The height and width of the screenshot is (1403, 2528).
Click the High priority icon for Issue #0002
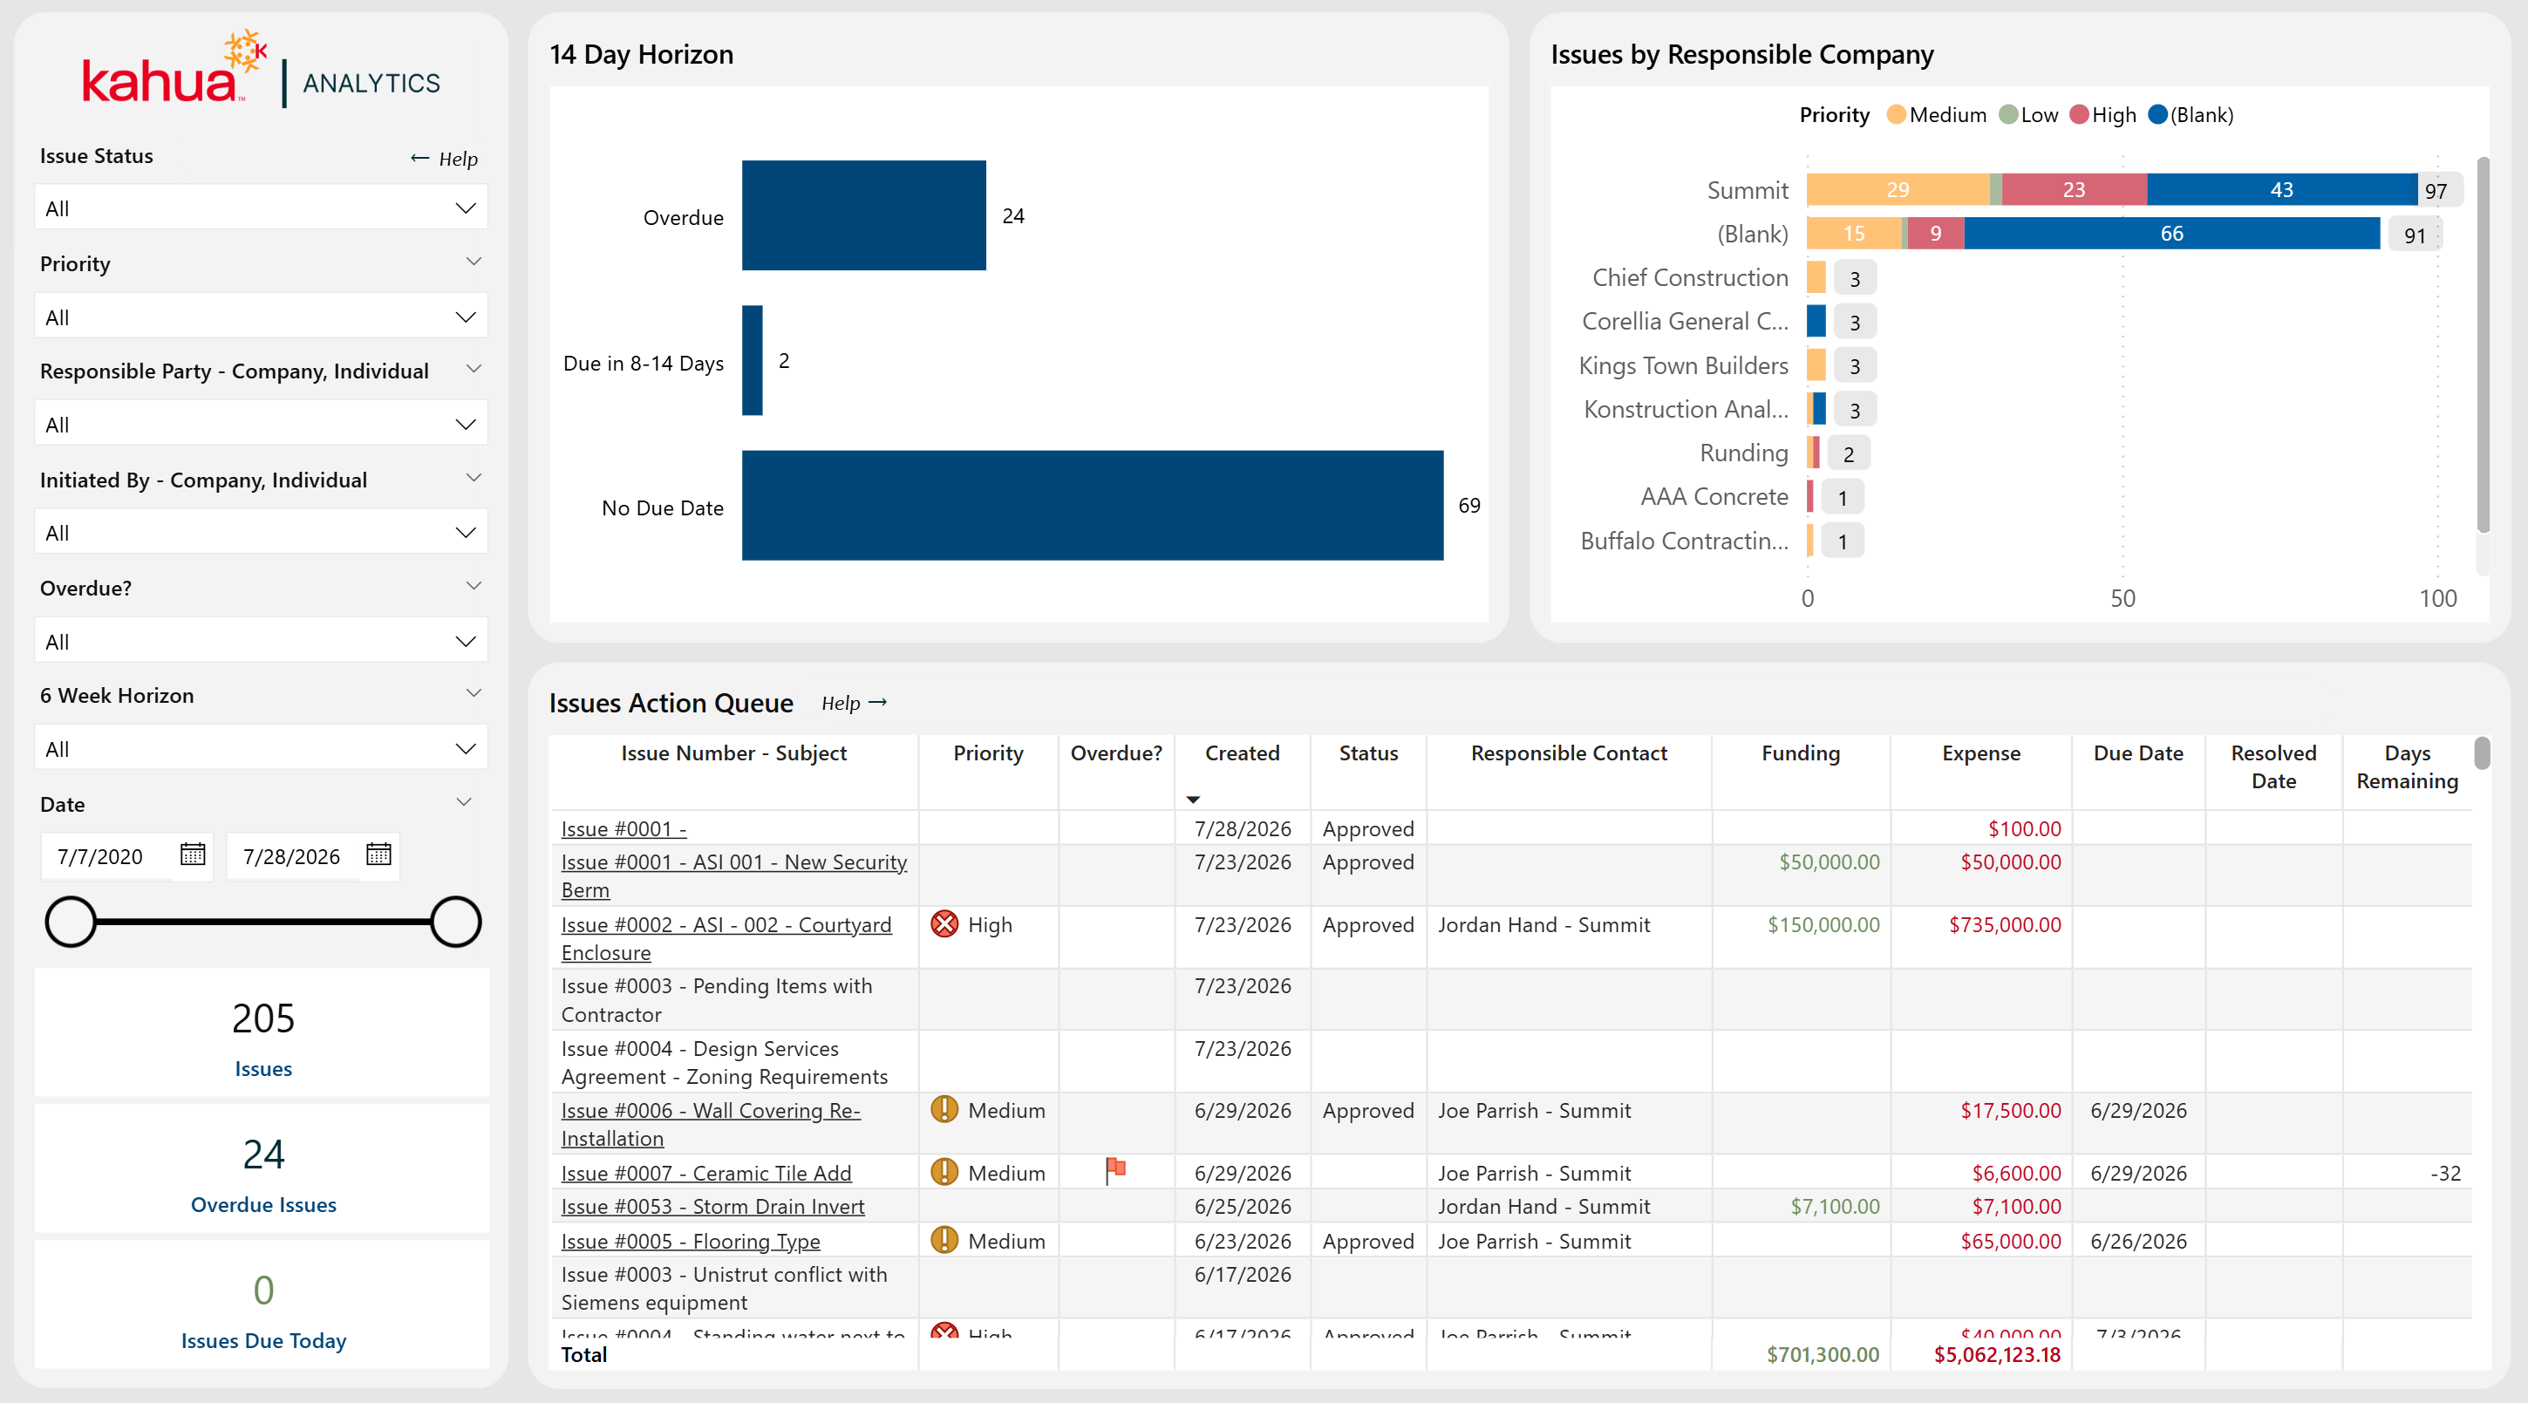pos(944,924)
